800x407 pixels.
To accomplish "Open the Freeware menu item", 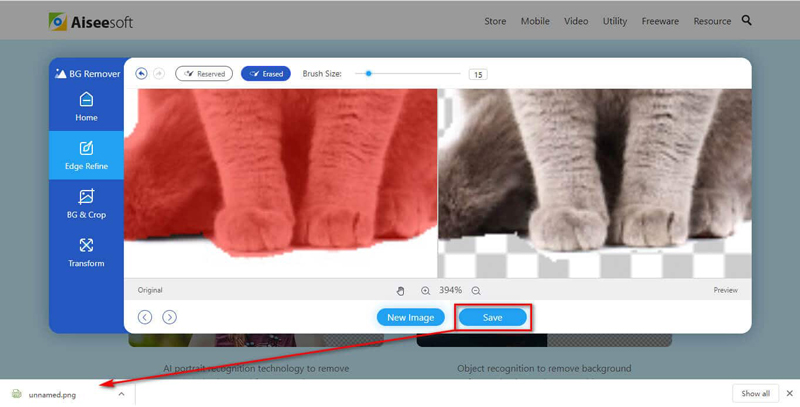I will click(660, 21).
